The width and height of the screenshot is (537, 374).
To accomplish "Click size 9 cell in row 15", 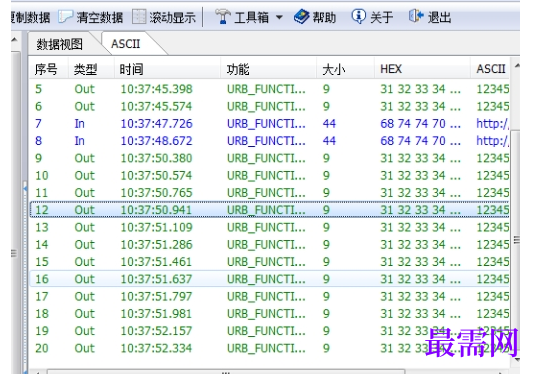I will pyautogui.click(x=326, y=262).
